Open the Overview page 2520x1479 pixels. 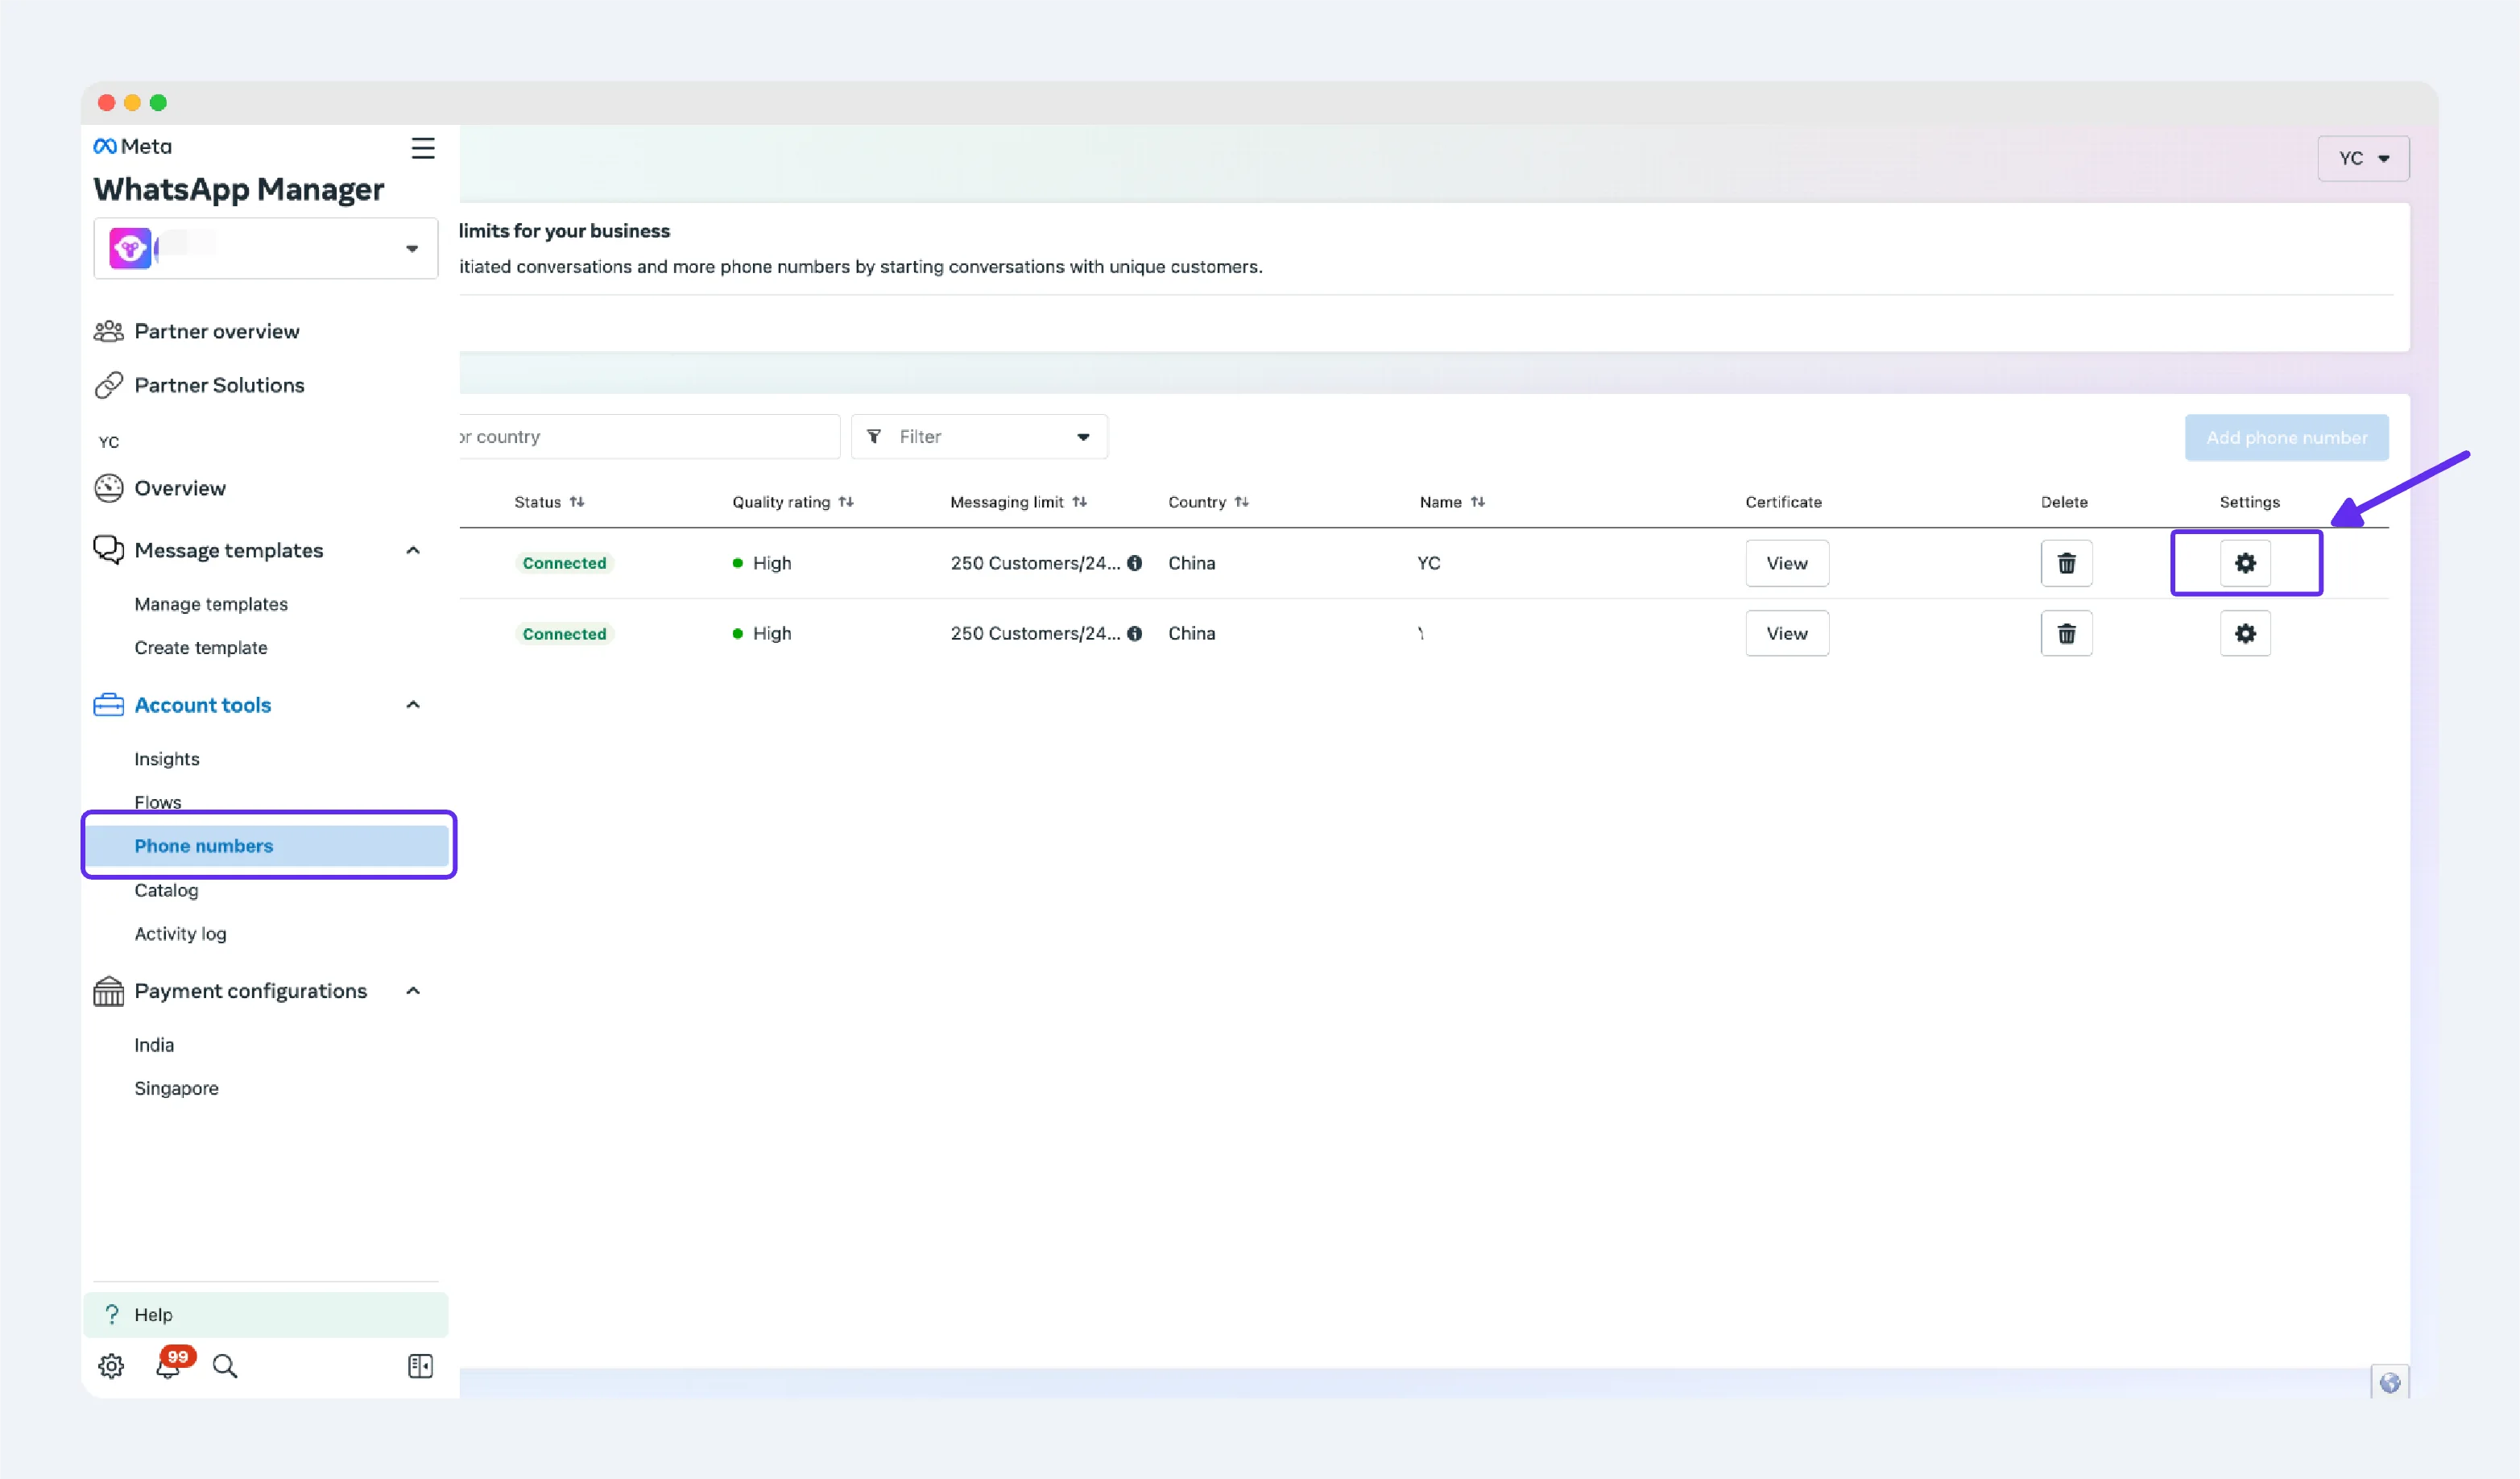tap(160, 488)
